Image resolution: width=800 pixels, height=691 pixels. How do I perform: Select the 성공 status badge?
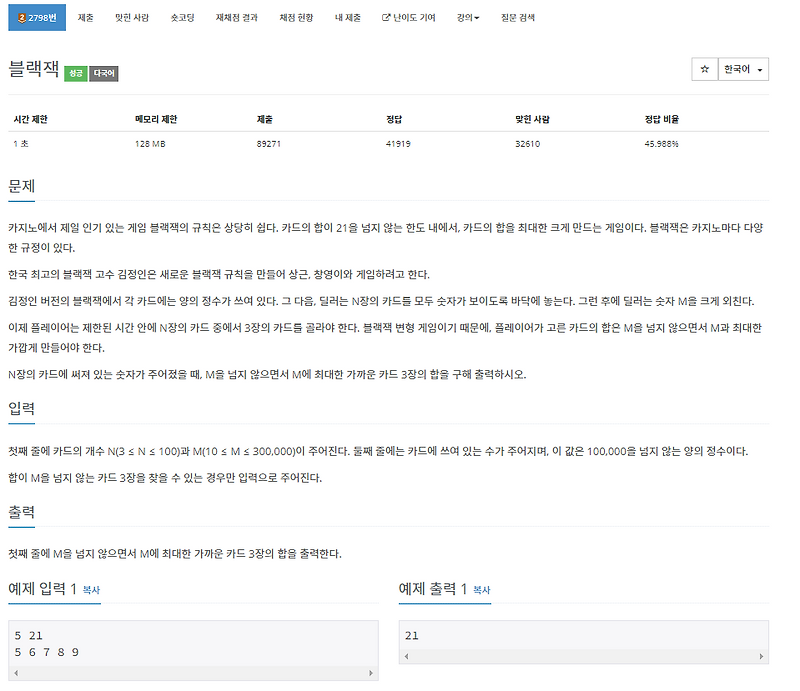tap(75, 74)
